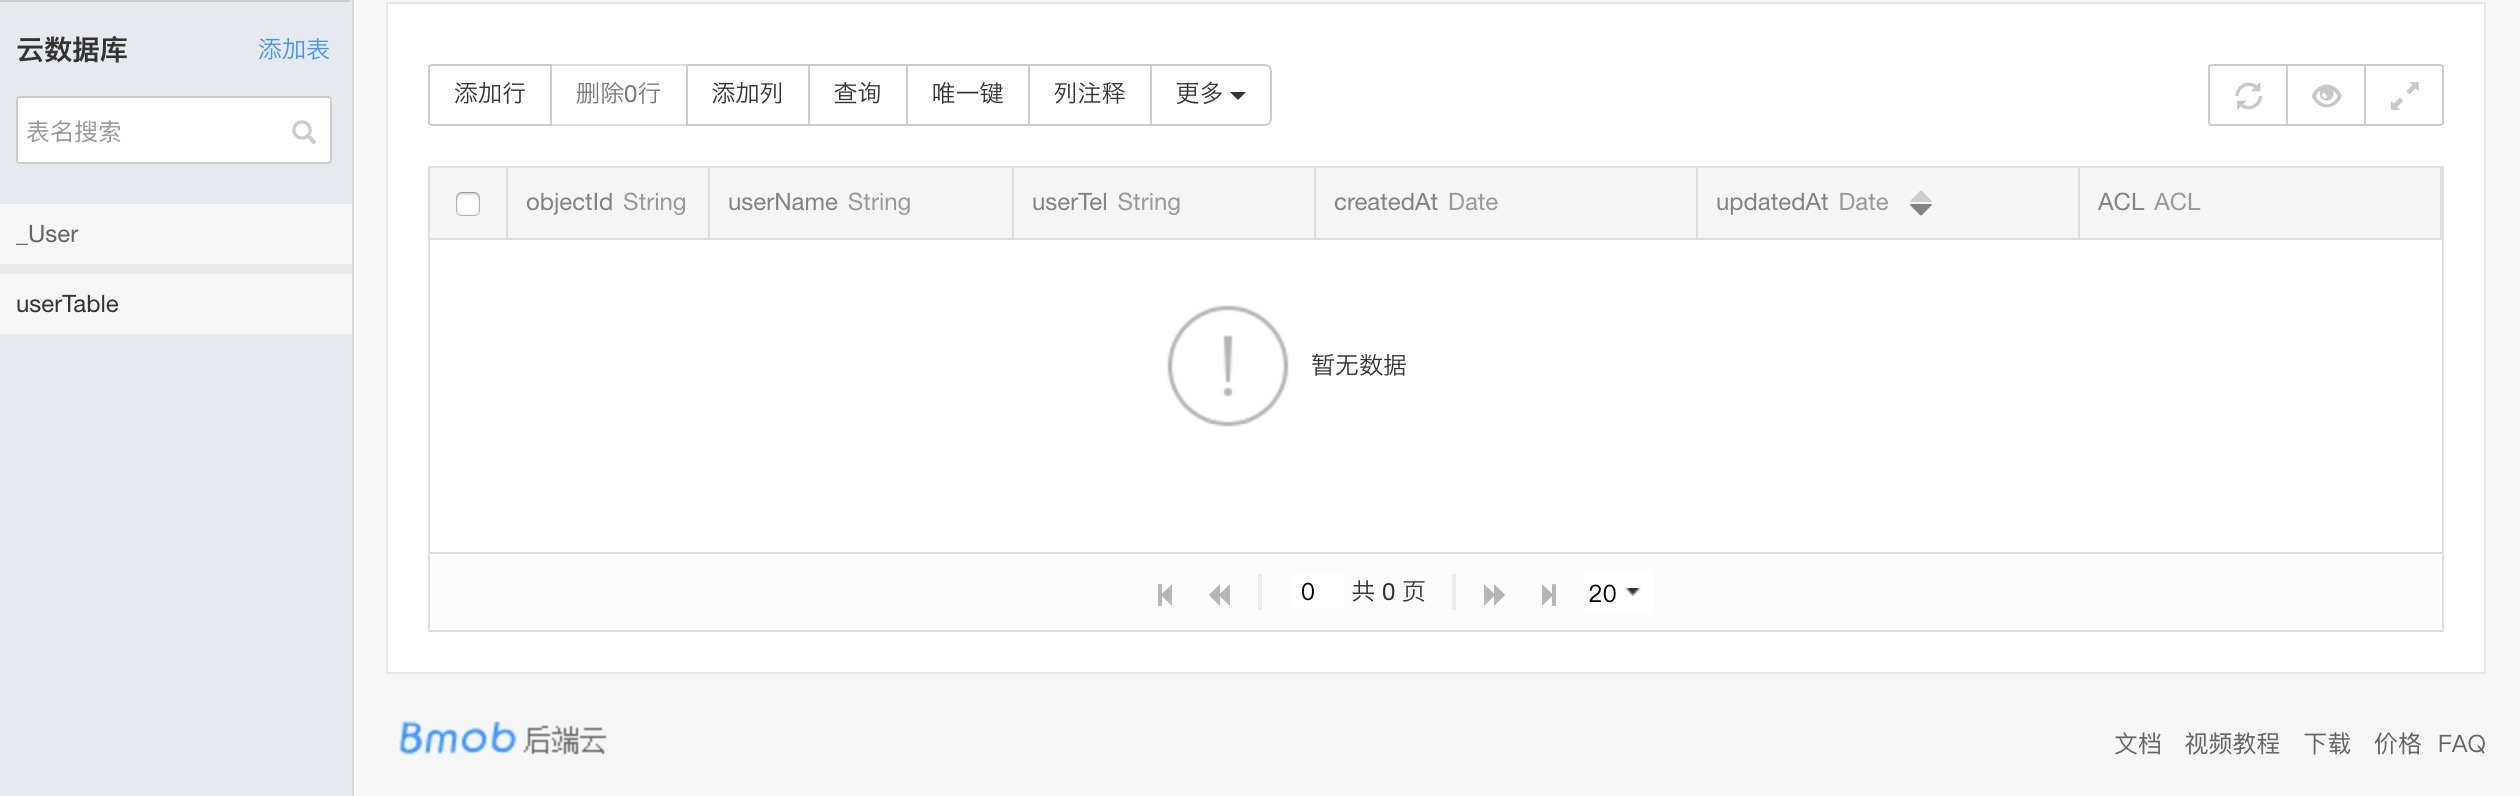The height and width of the screenshot is (796, 2520).
Task: Select the _User table
Action: coord(176,234)
